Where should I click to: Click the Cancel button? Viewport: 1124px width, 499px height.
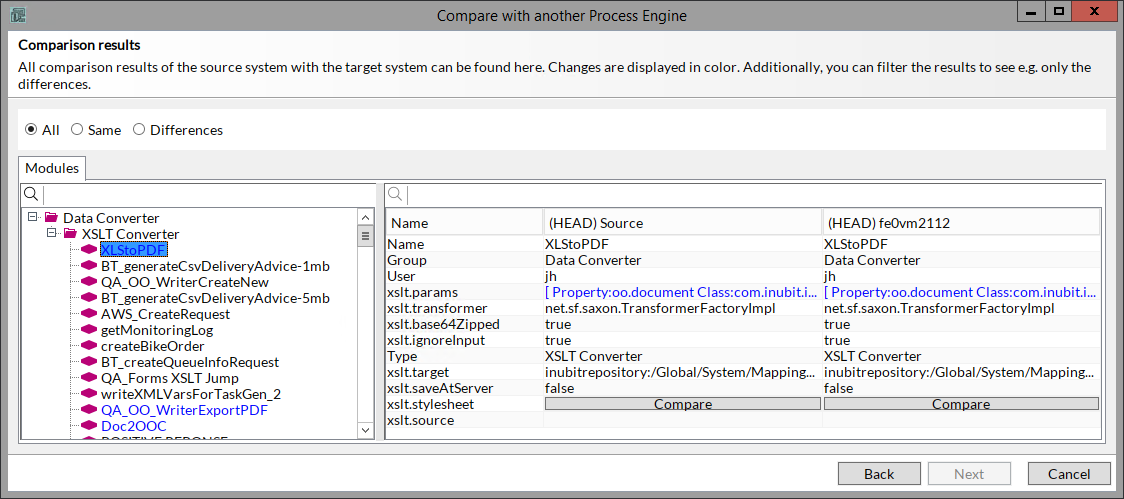click(1069, 474)
